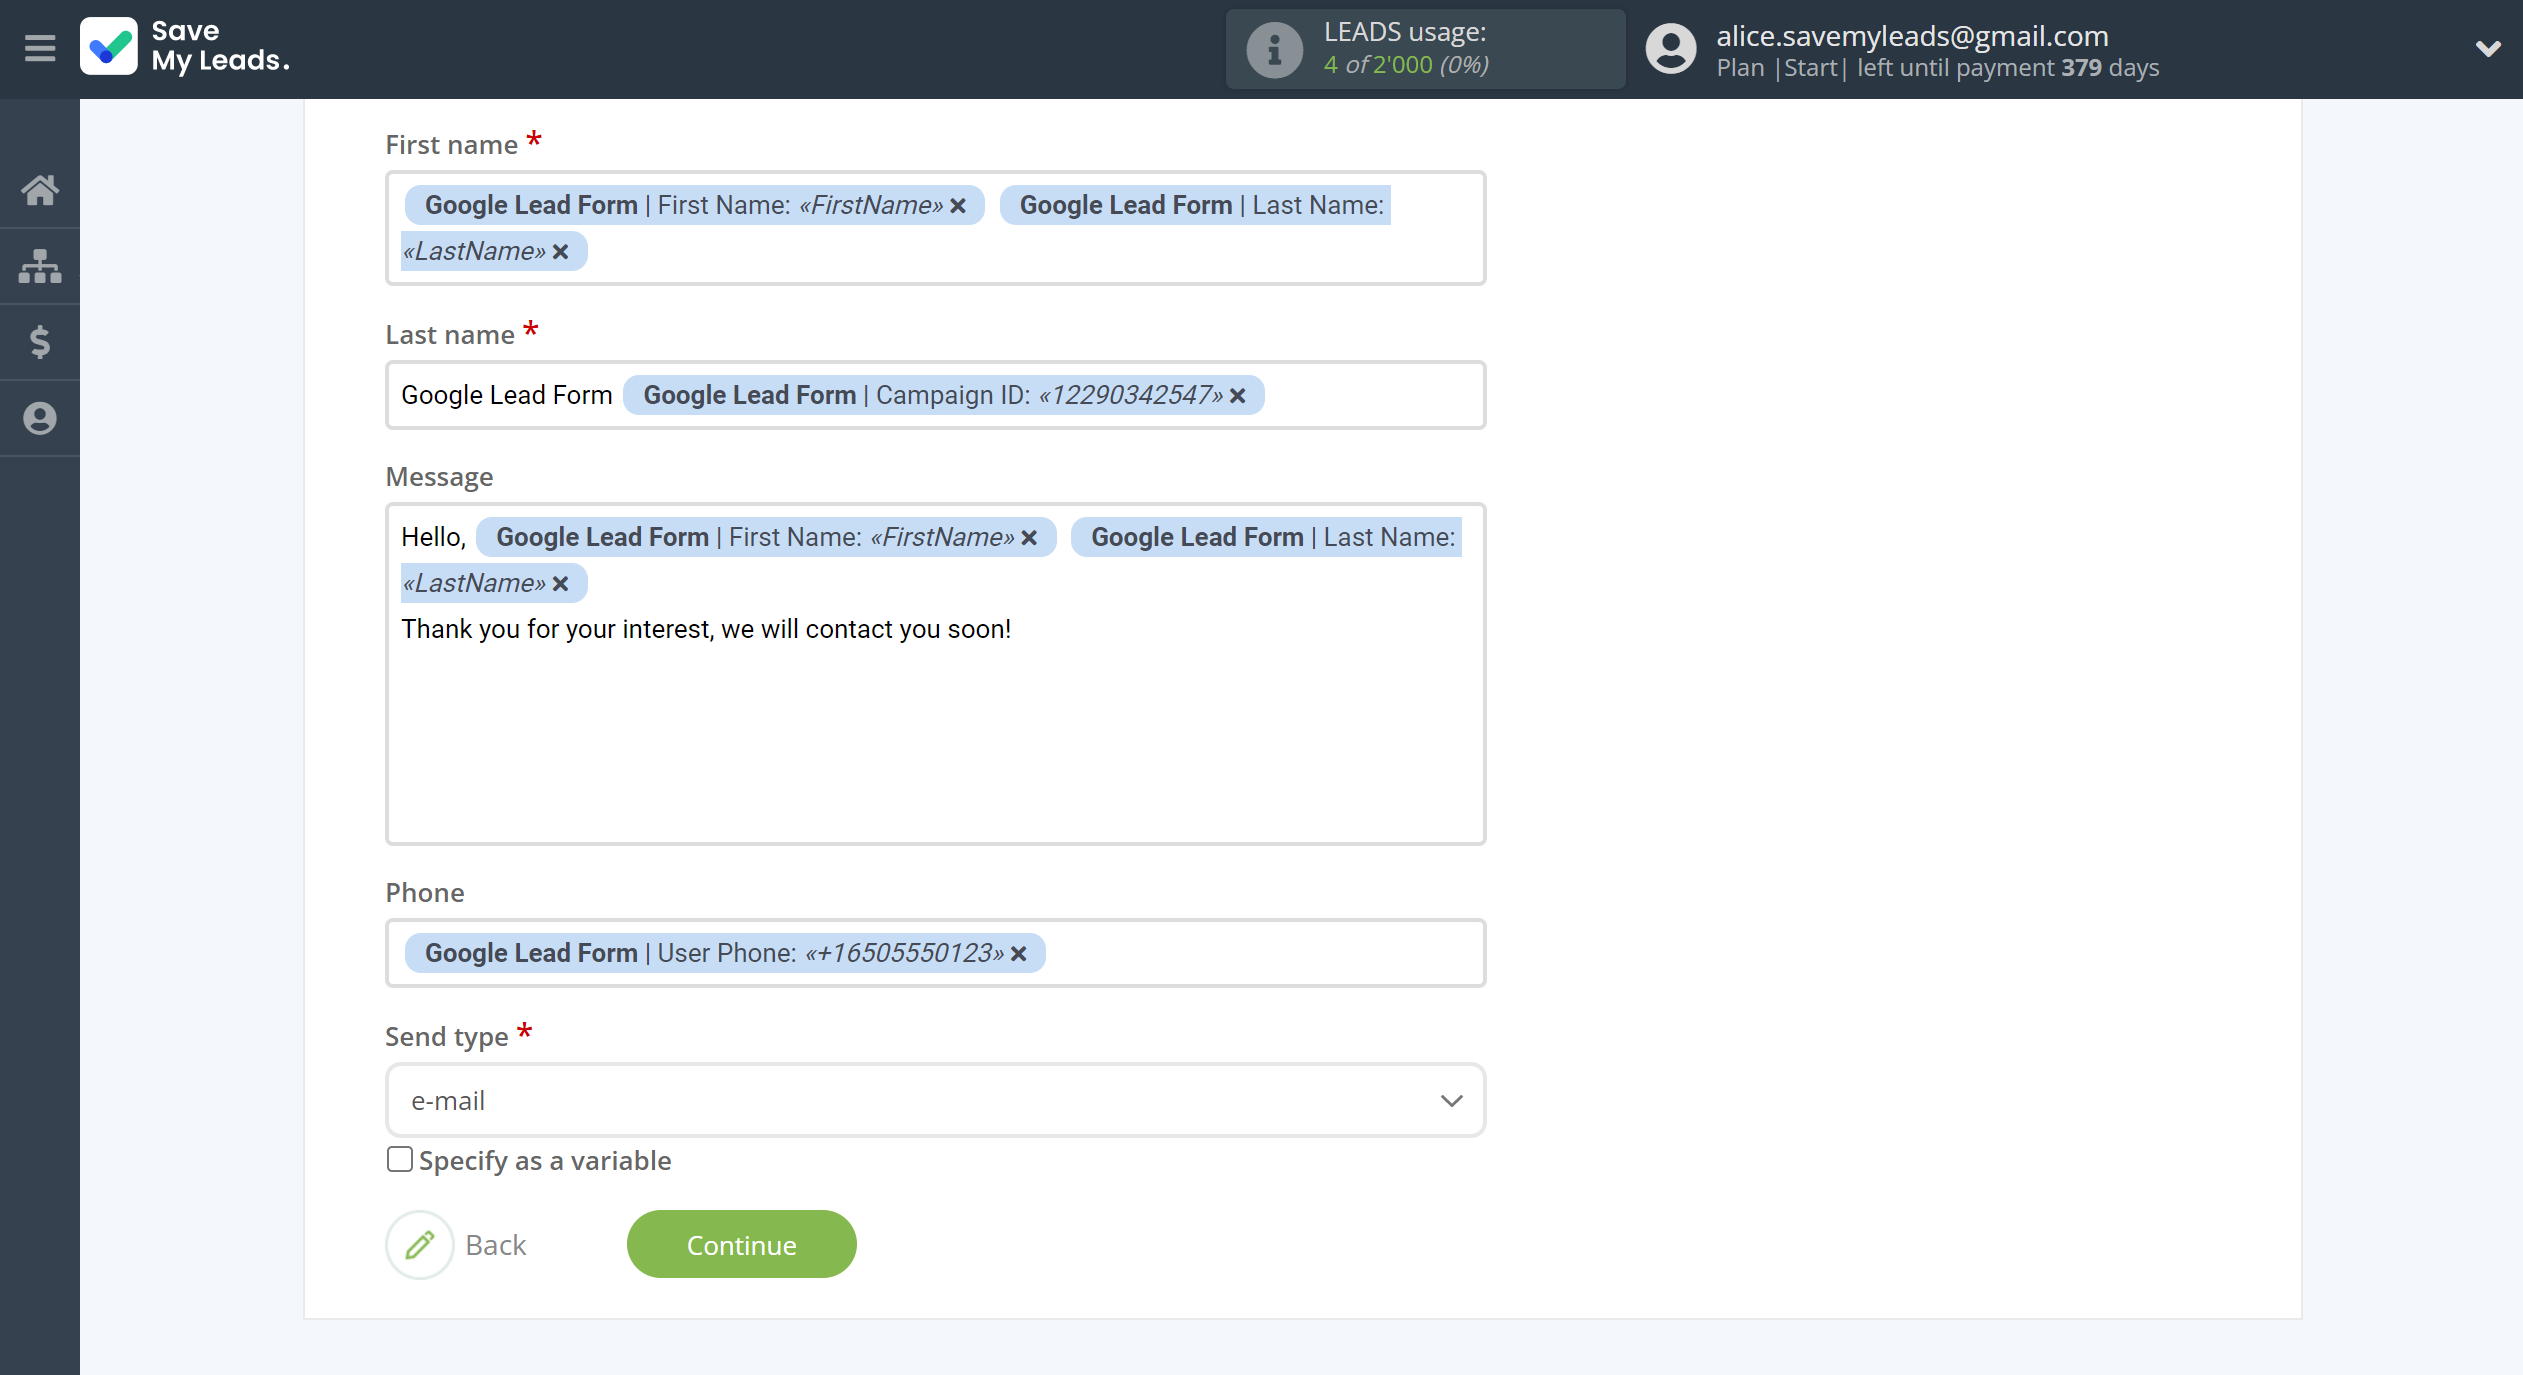Click the pencil/edit icon next to Back button
This screenshot has height=1375, width=2523.
[x=418, y=1243]
